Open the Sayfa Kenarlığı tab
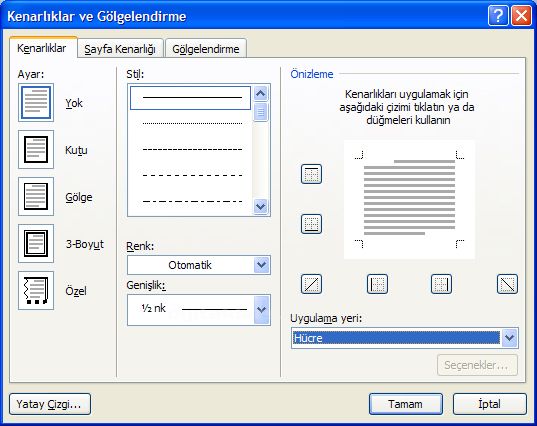537x426 pixels. 120,49
